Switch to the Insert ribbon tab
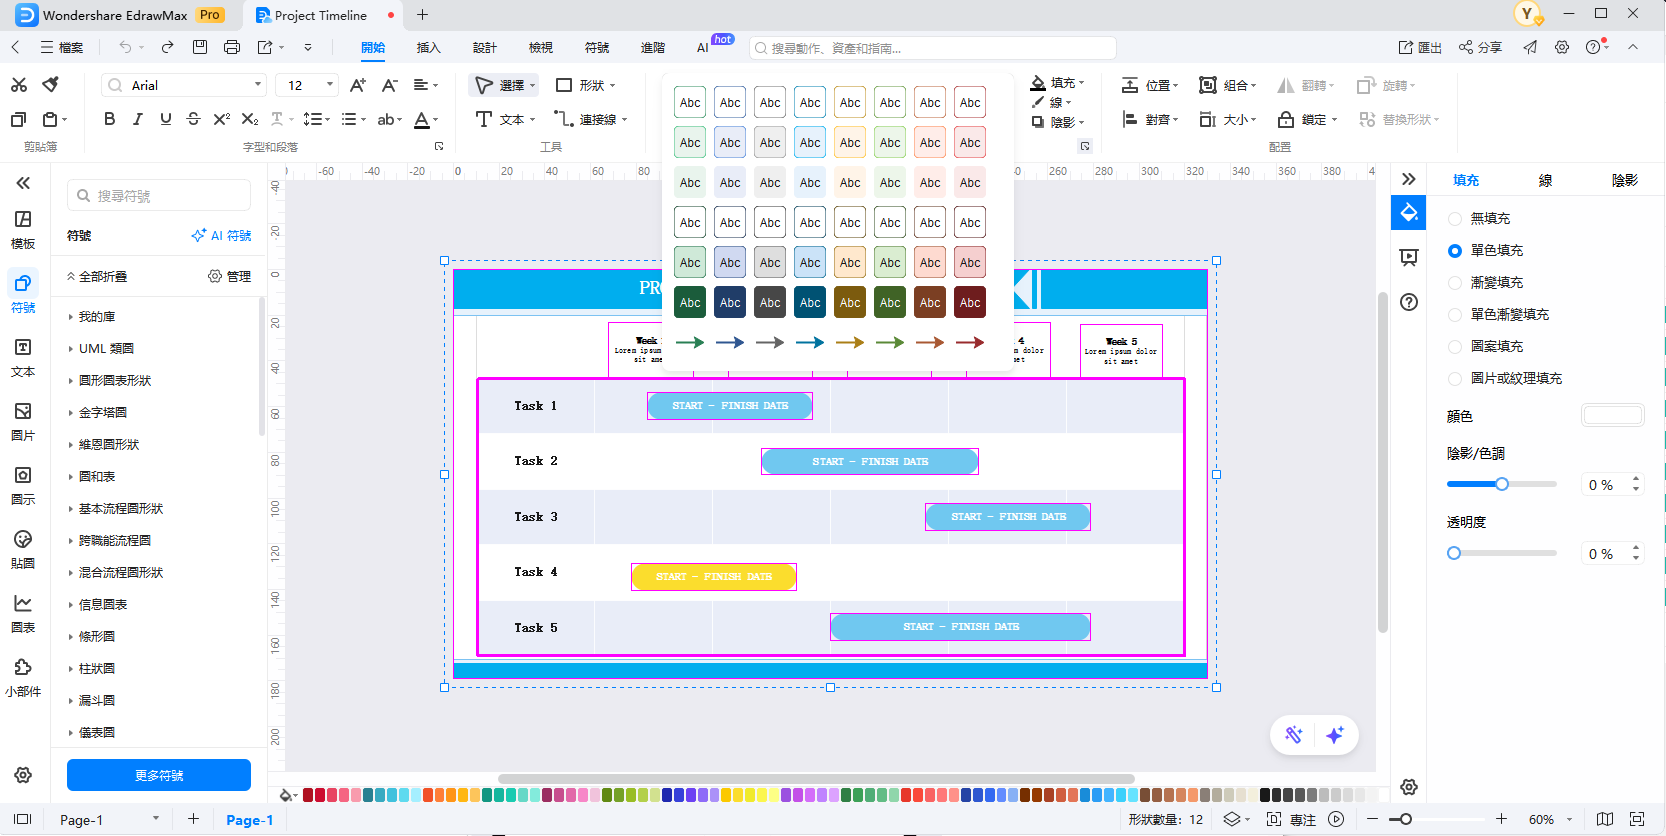This screenshot has width=1666, height=836. pos(428,48)
